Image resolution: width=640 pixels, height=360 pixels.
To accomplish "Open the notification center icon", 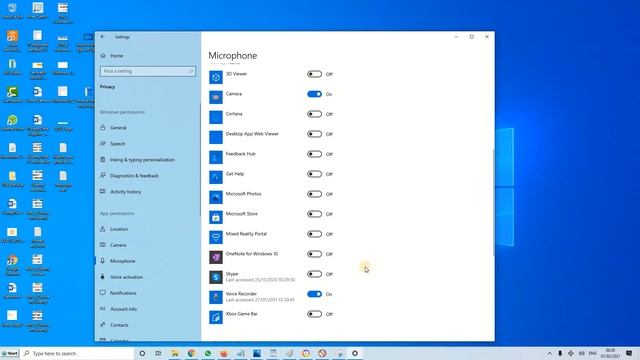I will pyautogui.click(x=629, y=353).
